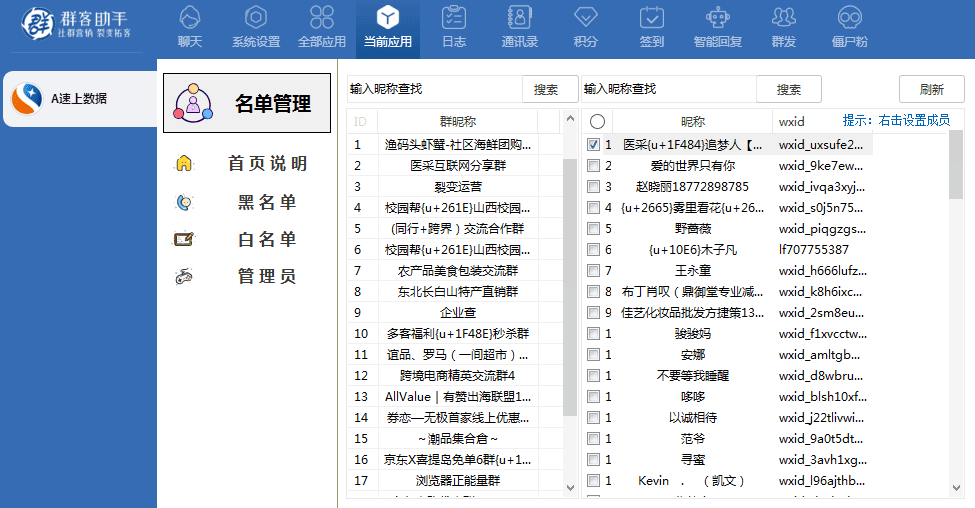Screen dimensions: 975x508
Task: Click the A速上数据 account avatar
Action: tap(27, 99)
